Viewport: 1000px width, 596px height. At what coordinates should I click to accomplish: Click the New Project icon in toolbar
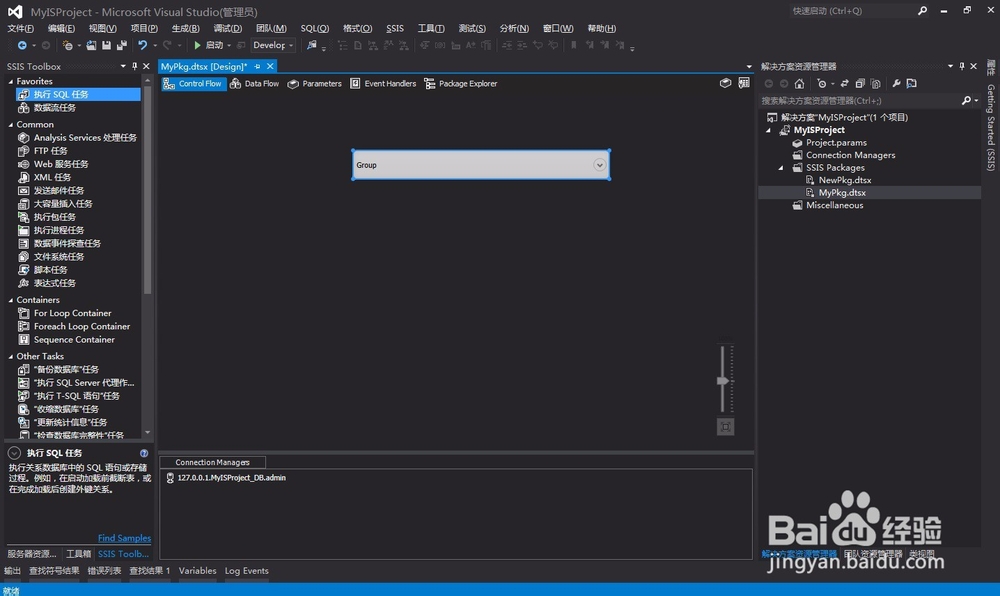pos(68,45)
